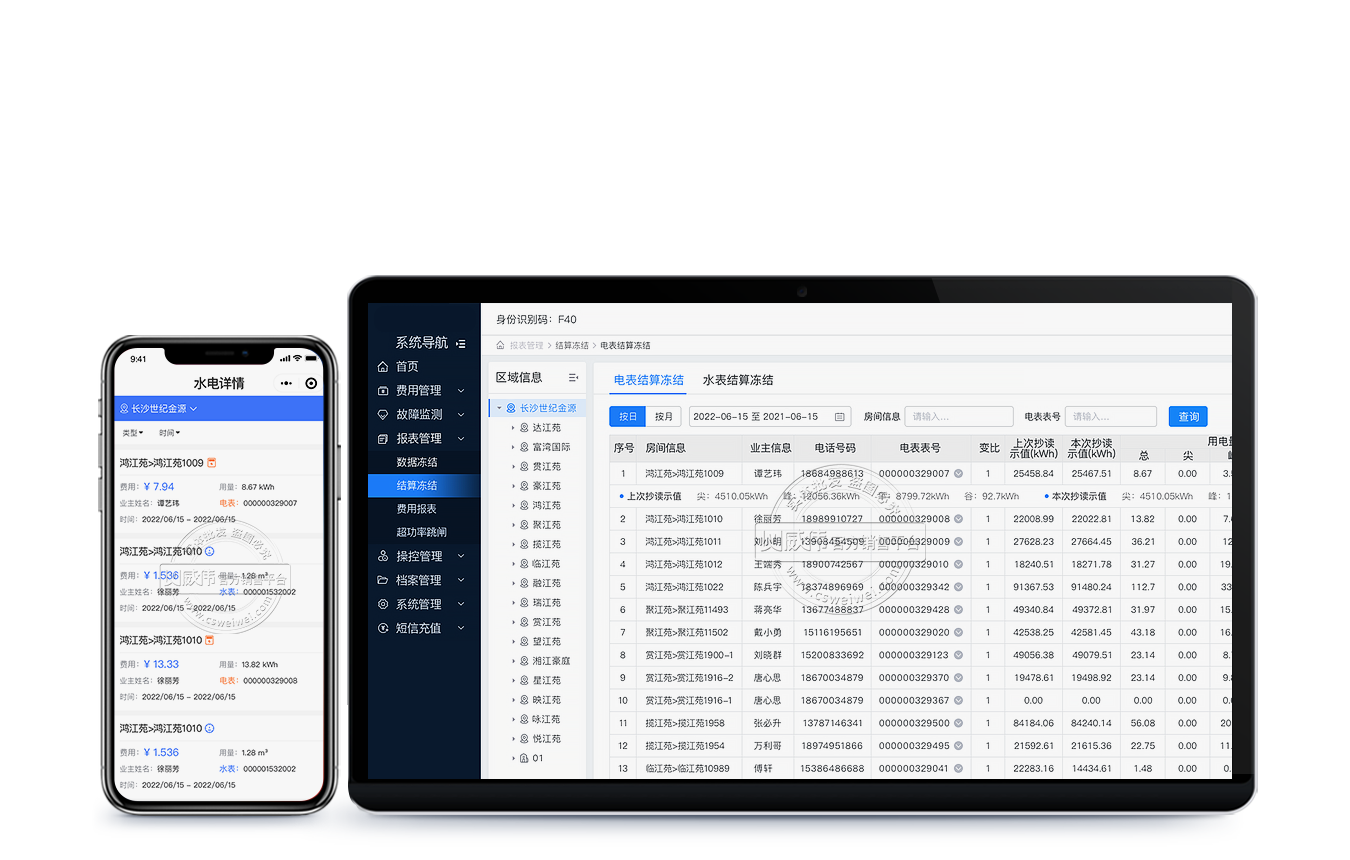1350x860 pixels.
Task: Expand the 故障监测 sidebar menu
Action: point(421,414)
